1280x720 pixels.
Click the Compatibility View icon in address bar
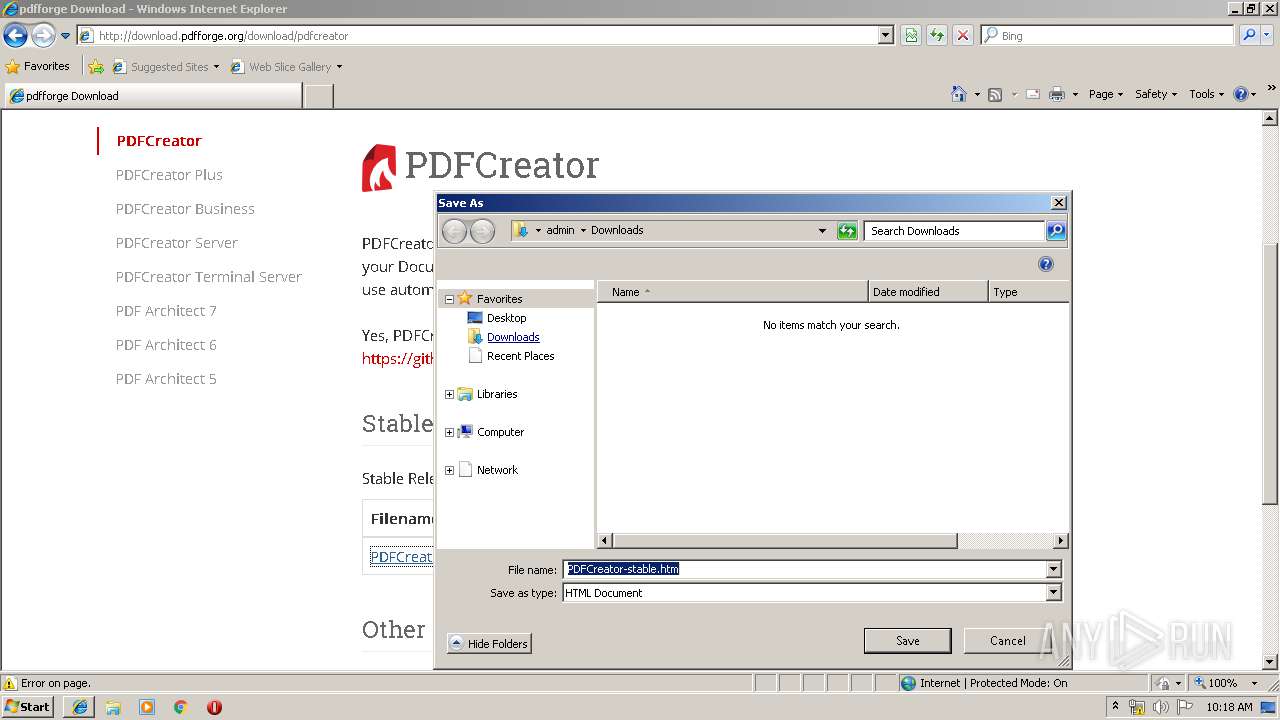911,35
